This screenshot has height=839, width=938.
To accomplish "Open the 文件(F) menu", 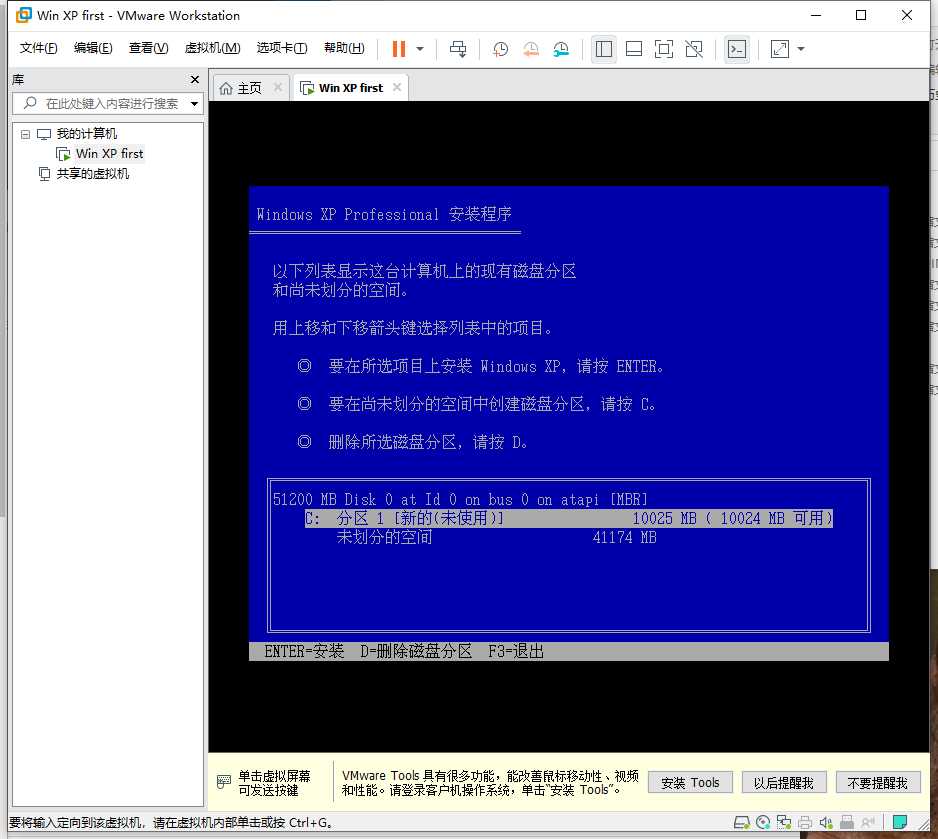I will [x=38, y=48].
